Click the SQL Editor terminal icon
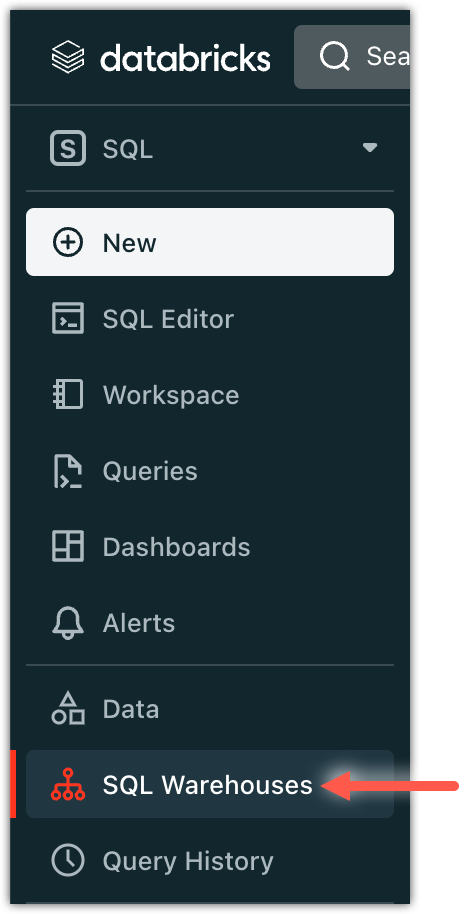 point(68,318)
